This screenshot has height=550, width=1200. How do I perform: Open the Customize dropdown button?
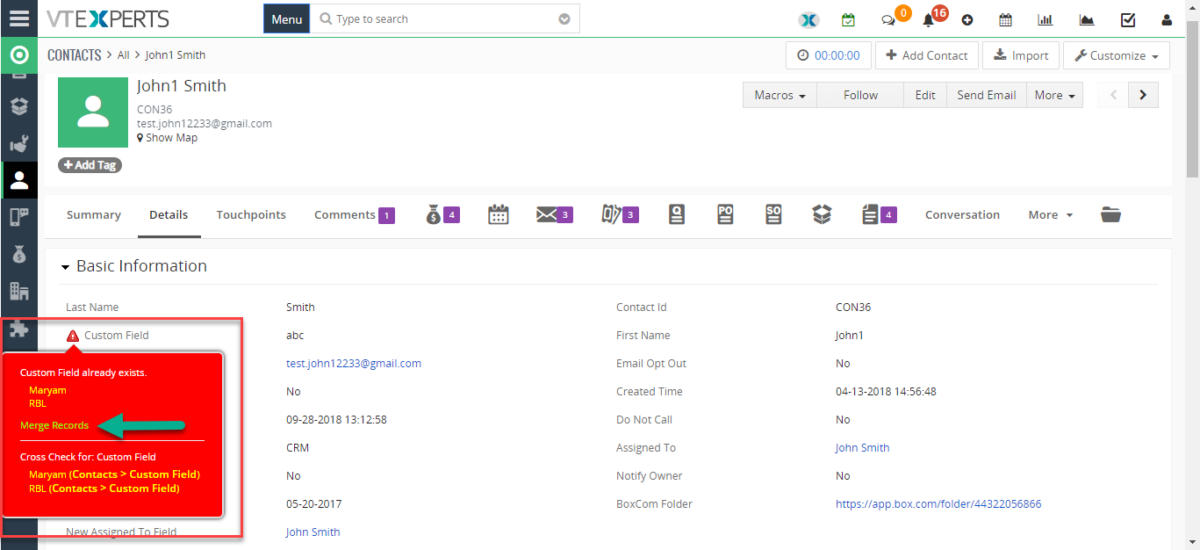[x=1116, y=56]
